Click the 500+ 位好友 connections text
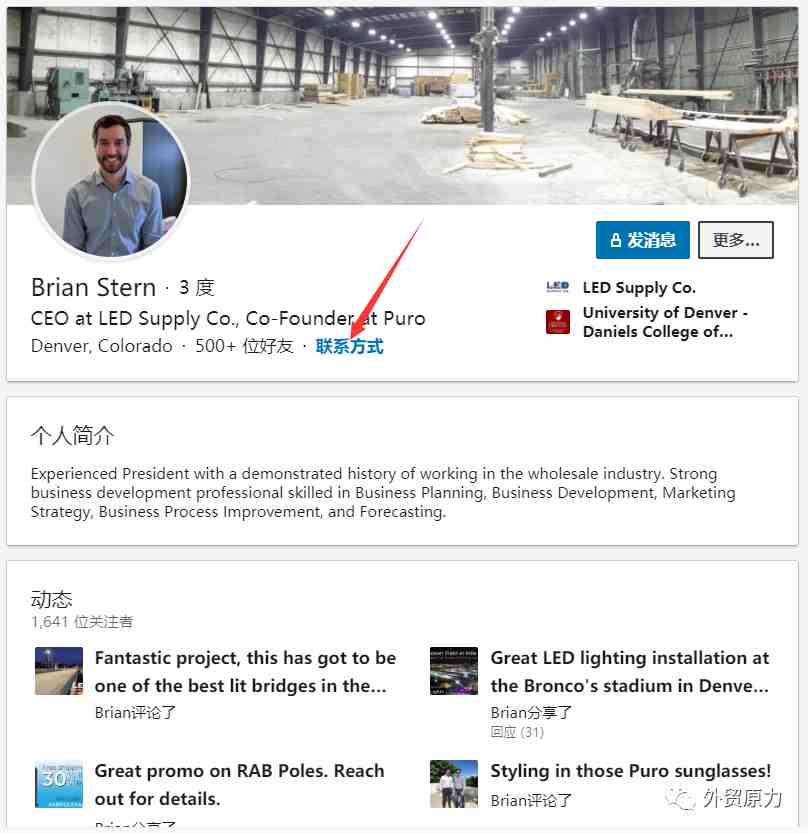Viewport: 808px width, 833px height. point(244,346)
